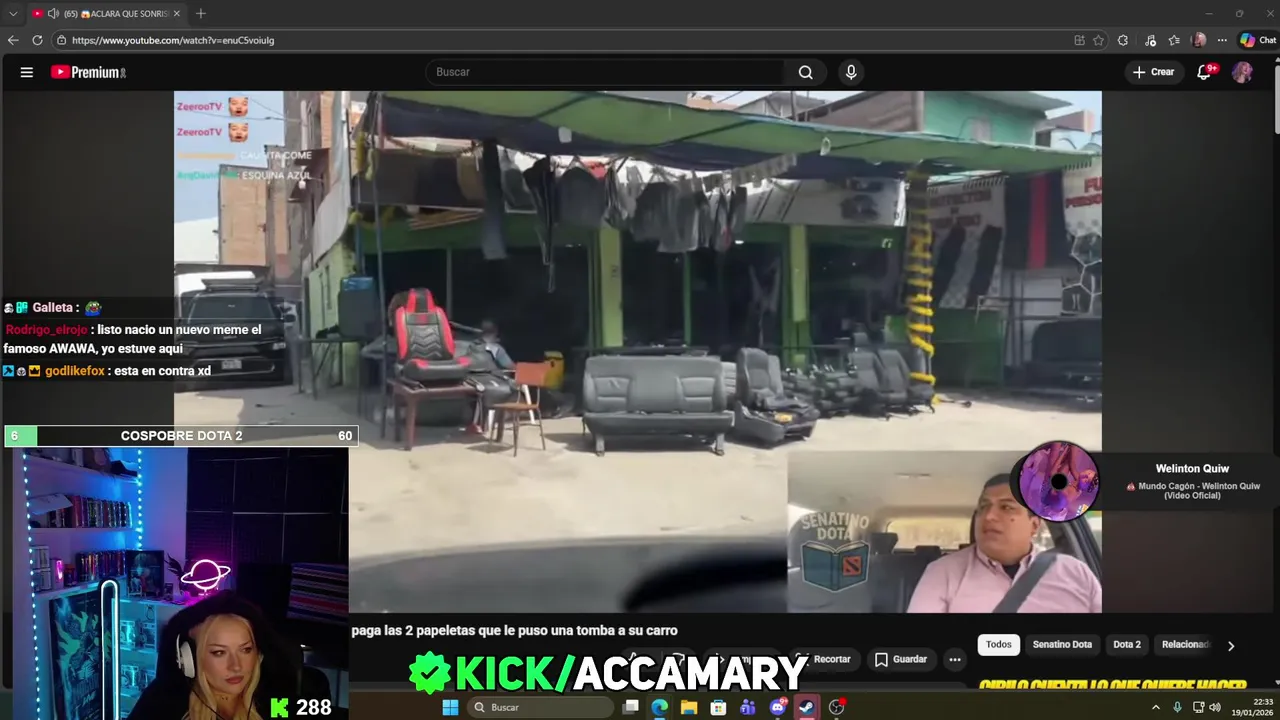Click chat user godlikefox

pos(75,371)
